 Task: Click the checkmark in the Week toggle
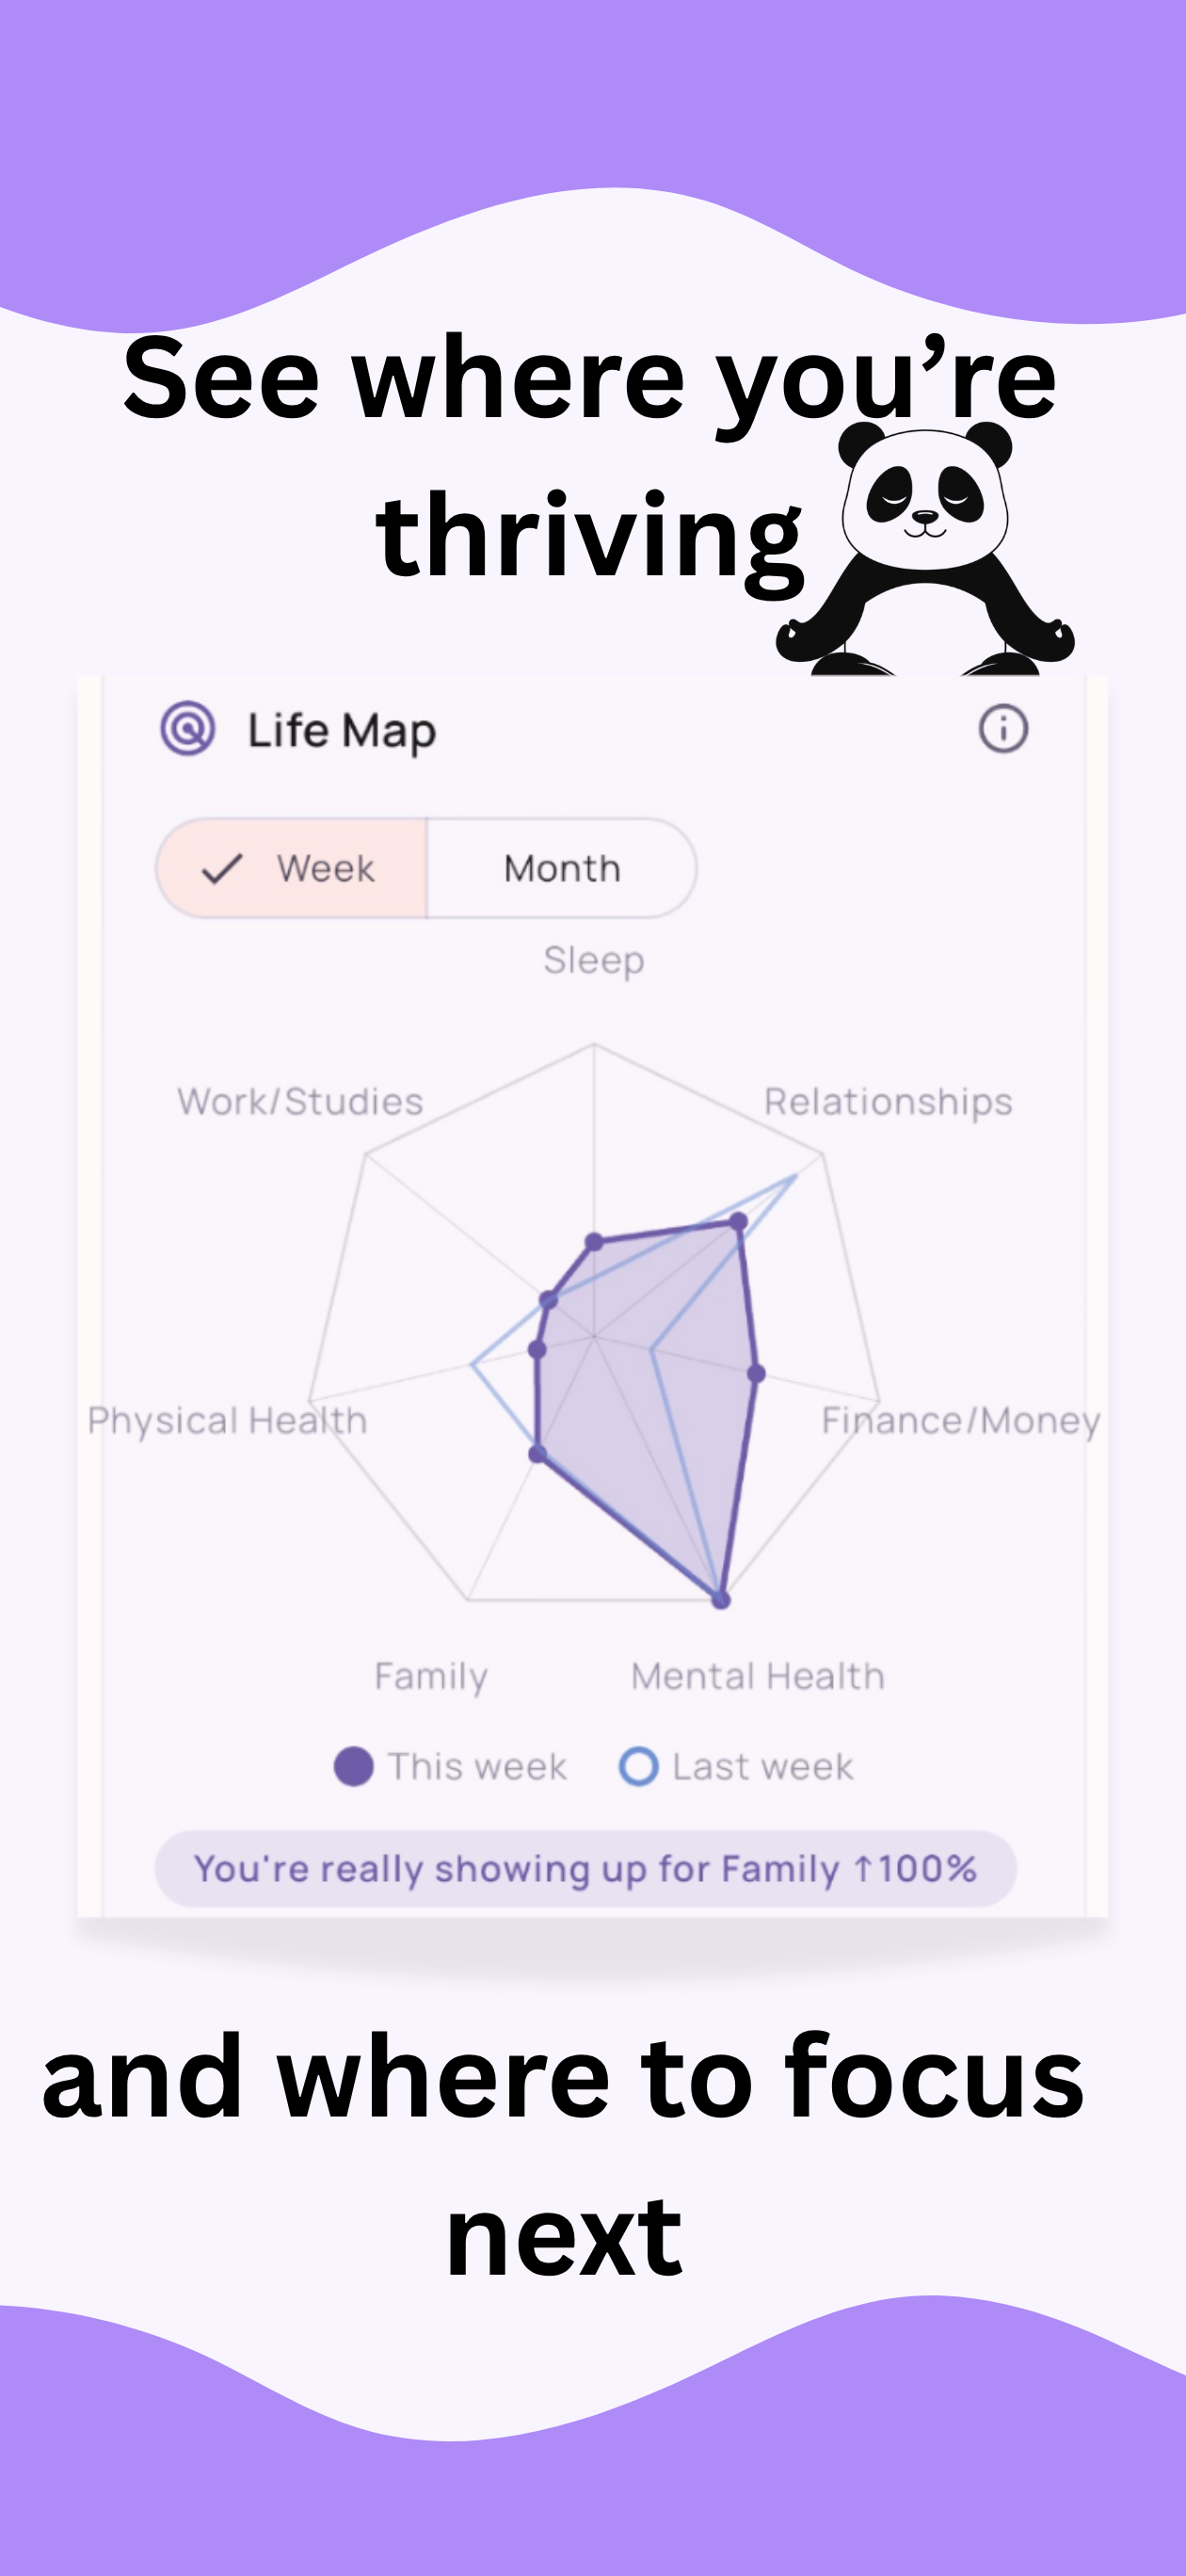point(222,869)
